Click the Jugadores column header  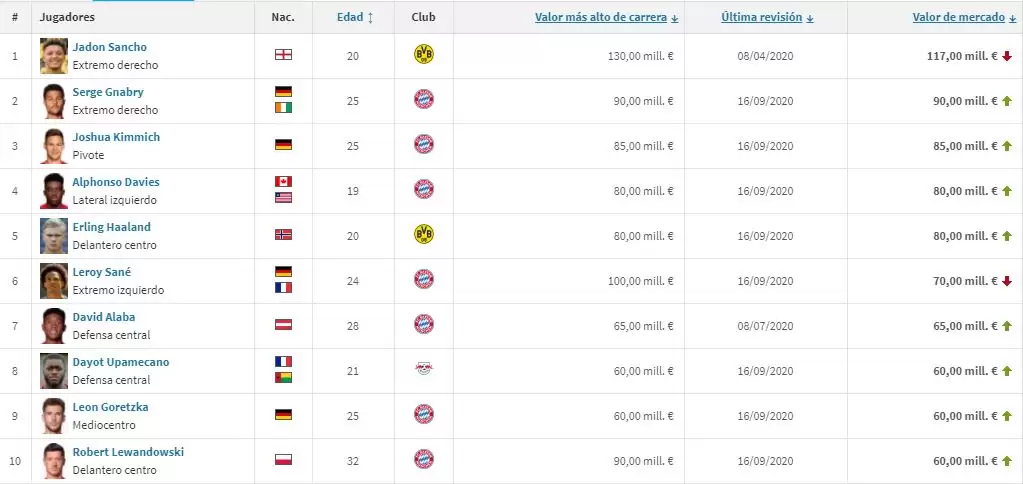[69, 18]
